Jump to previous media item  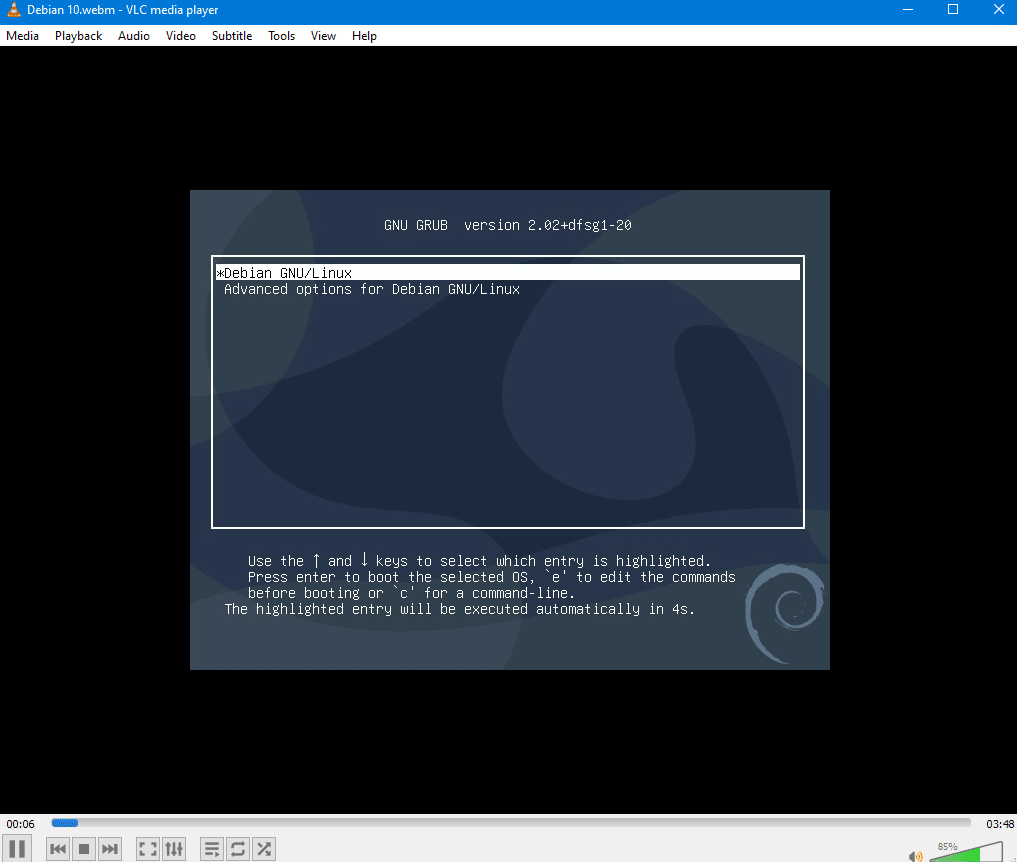58,848
